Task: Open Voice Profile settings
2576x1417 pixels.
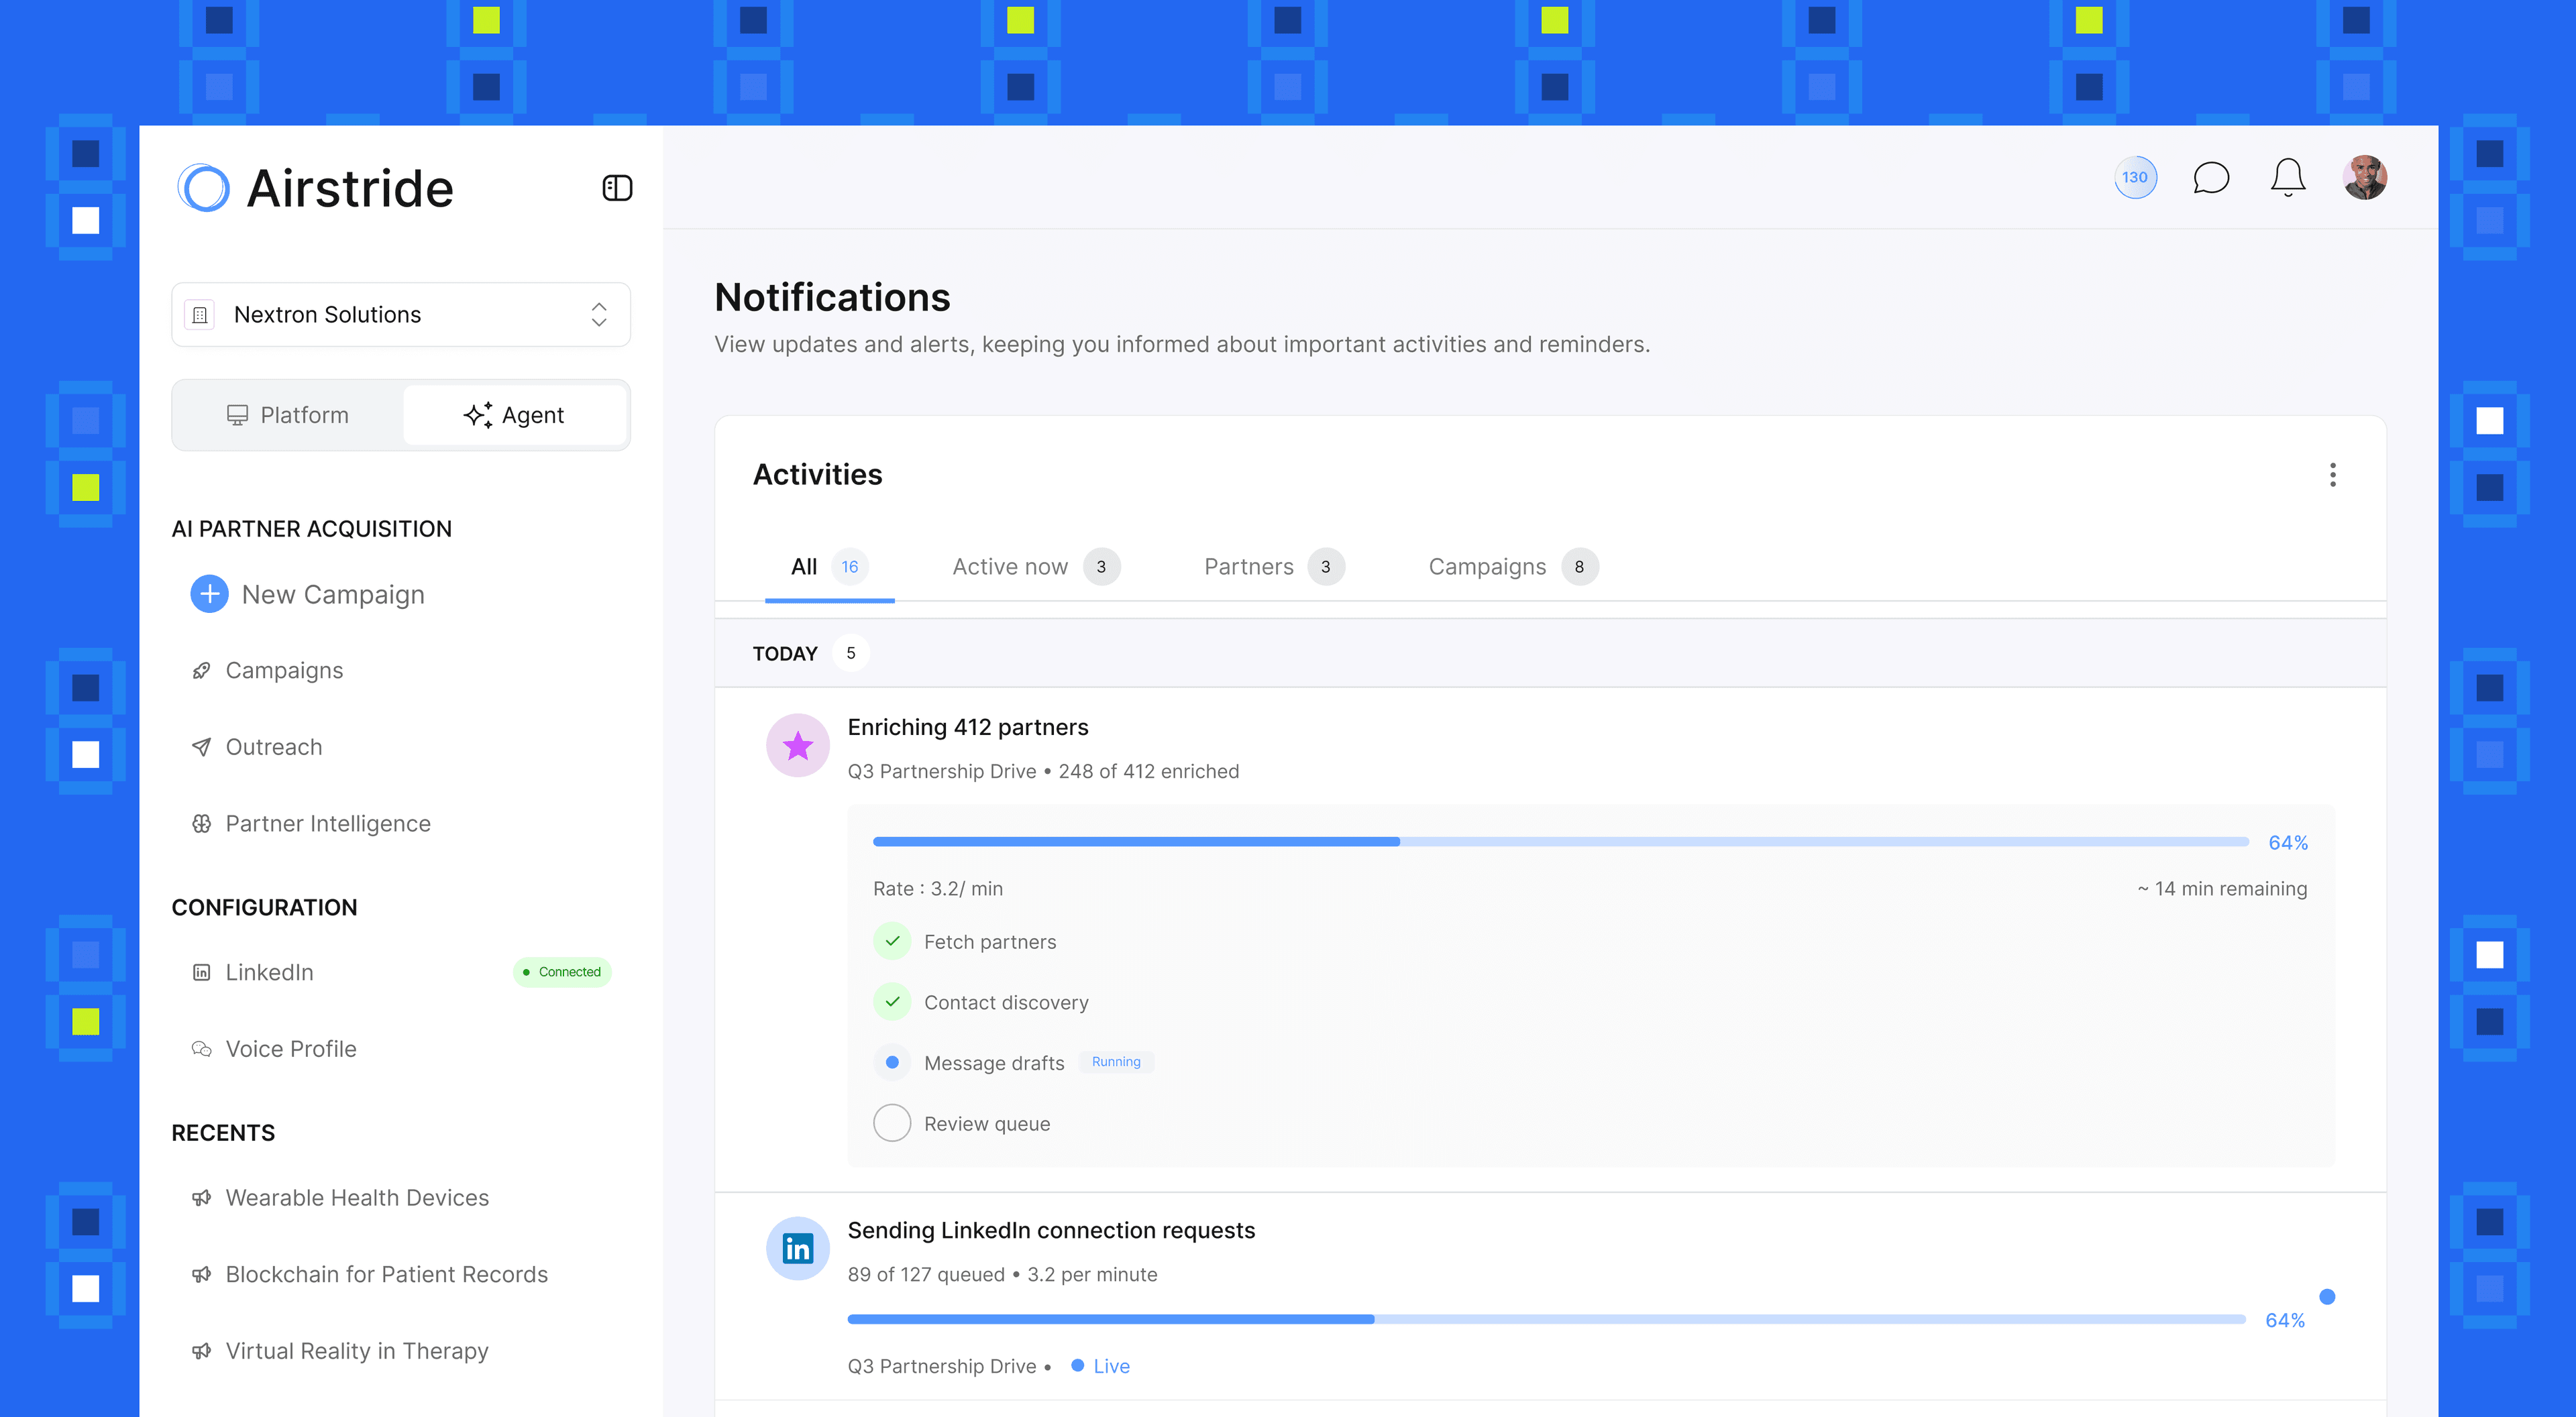Action: (291, 1049)
